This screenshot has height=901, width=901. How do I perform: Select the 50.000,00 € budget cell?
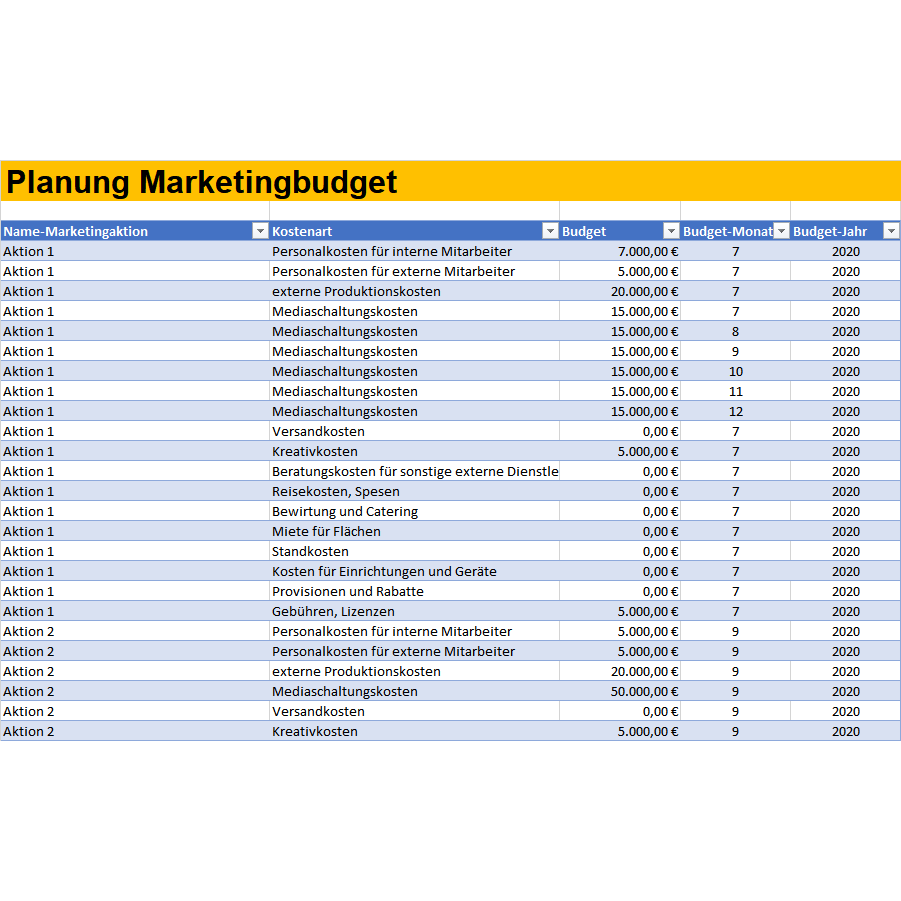coord(620,691)
